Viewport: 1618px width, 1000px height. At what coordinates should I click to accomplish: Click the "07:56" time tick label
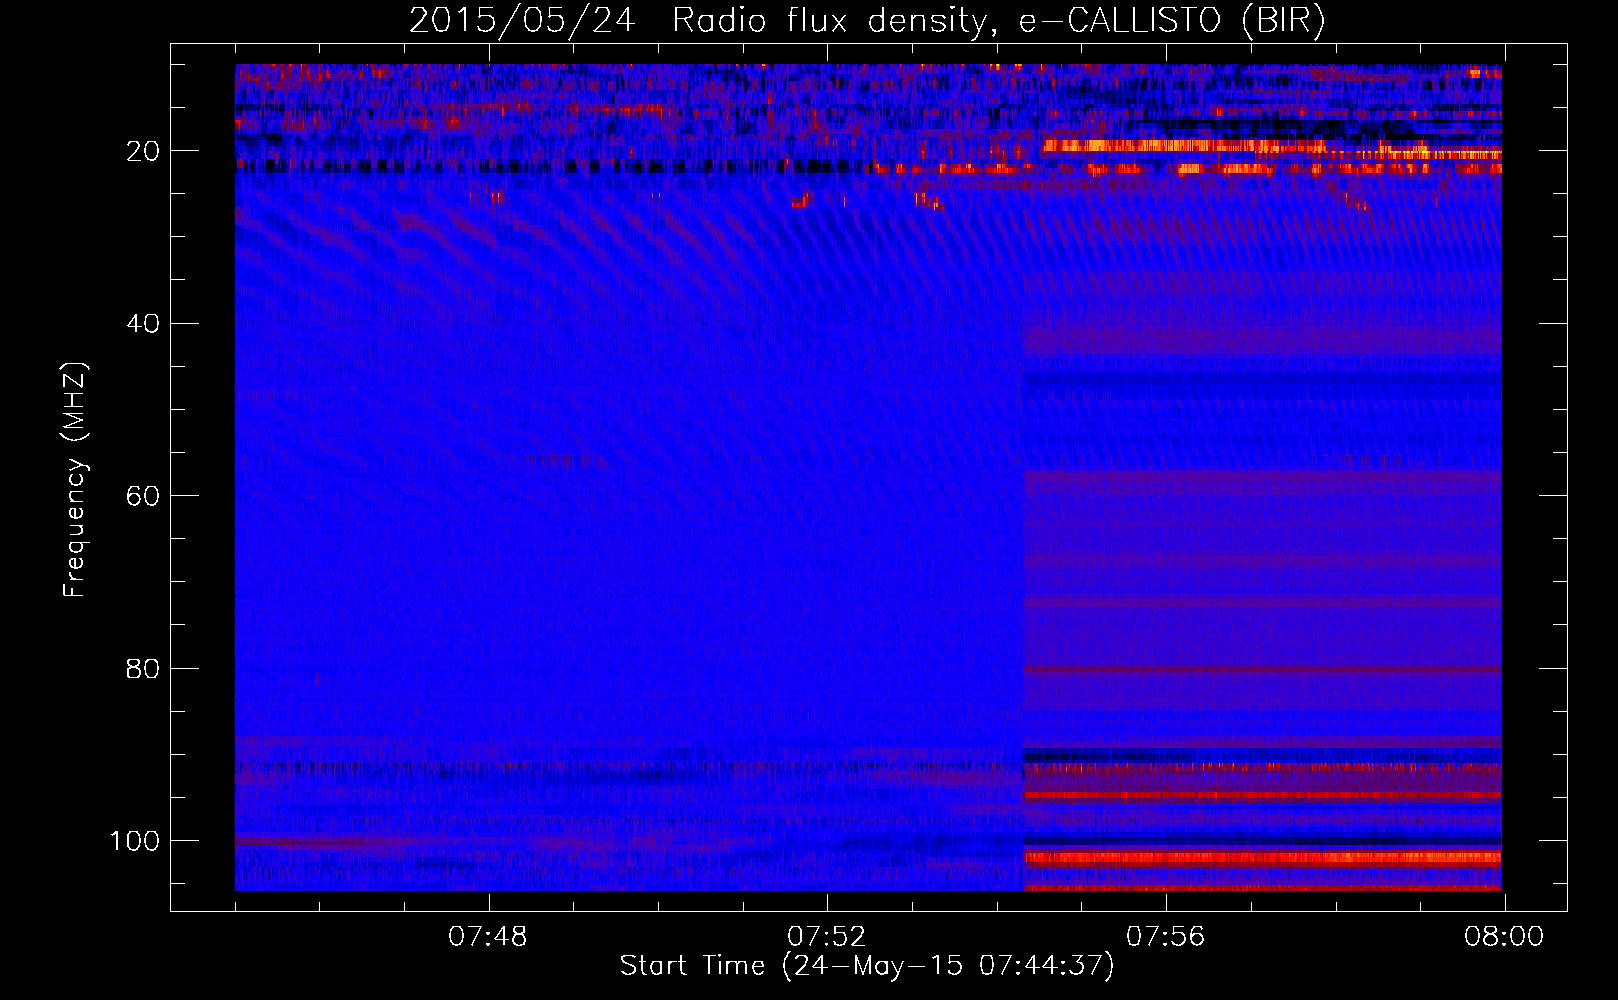pos(1166,937)
